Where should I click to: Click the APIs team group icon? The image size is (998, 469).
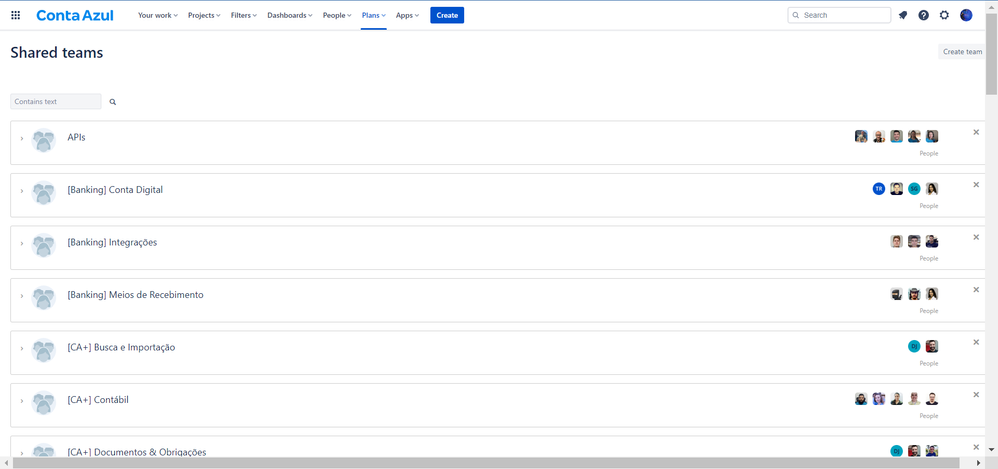click(44, 140)
